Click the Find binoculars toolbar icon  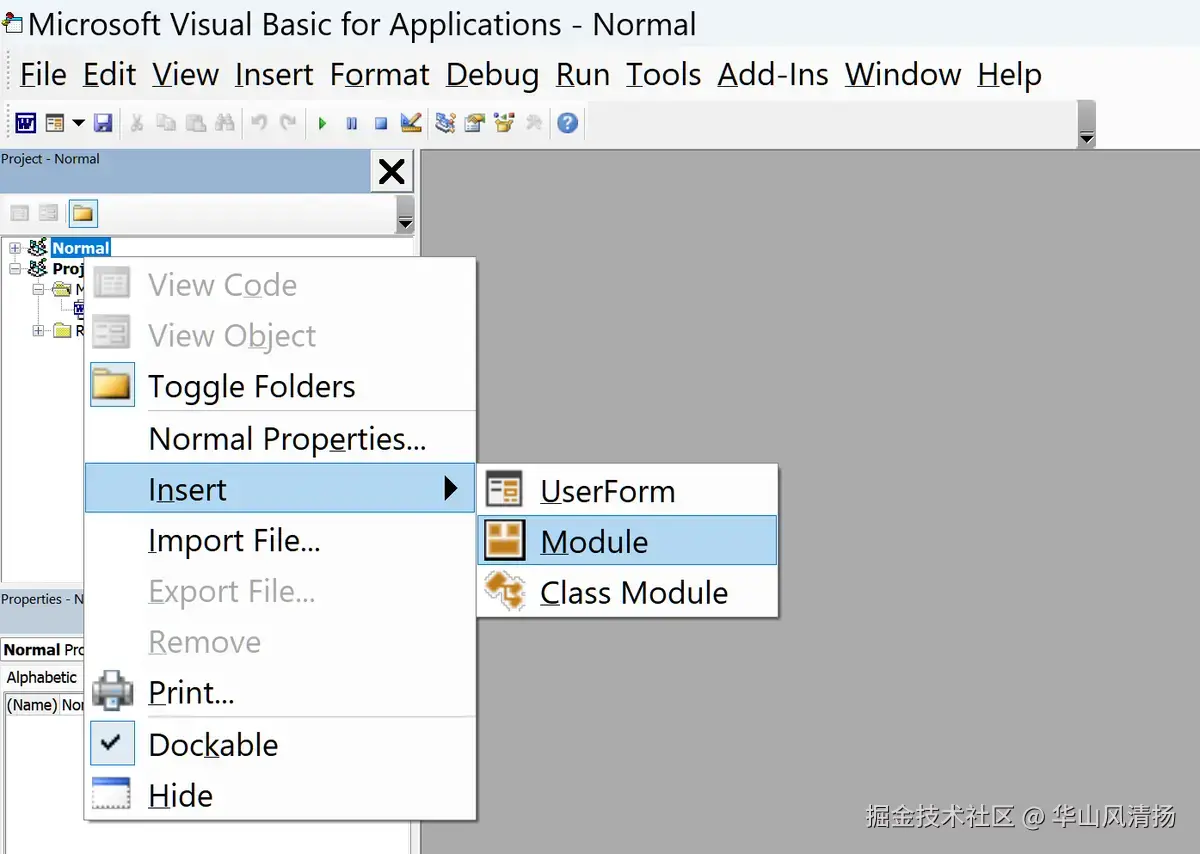pyautogui.click(x=225, y=123)
